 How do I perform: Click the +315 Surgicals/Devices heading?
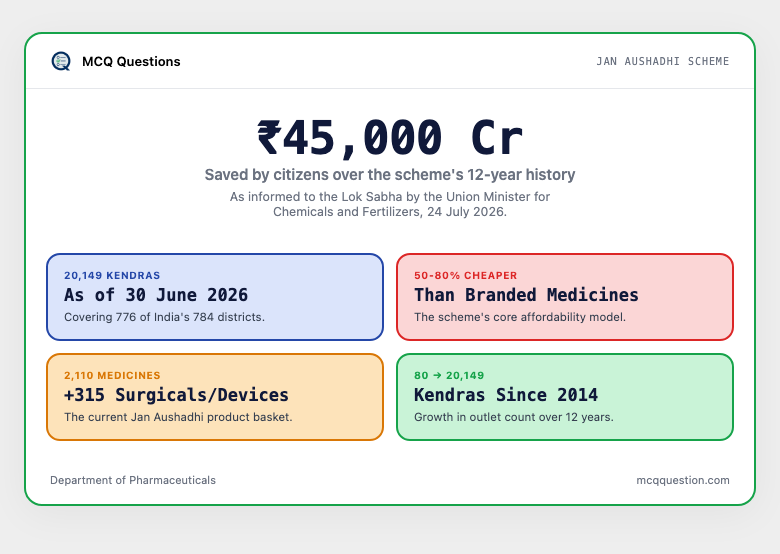(176, 395)
